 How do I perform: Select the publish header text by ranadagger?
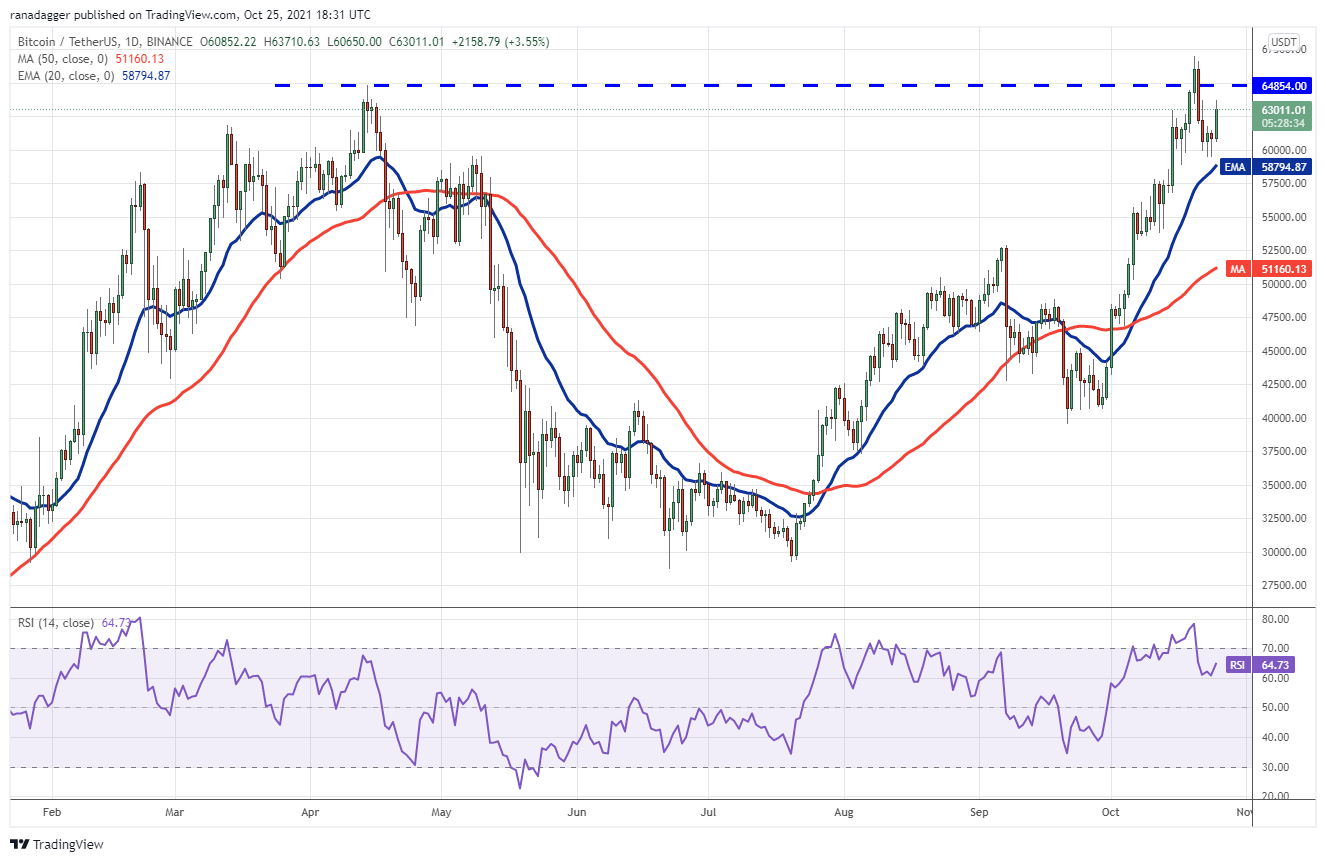[189, 15]
